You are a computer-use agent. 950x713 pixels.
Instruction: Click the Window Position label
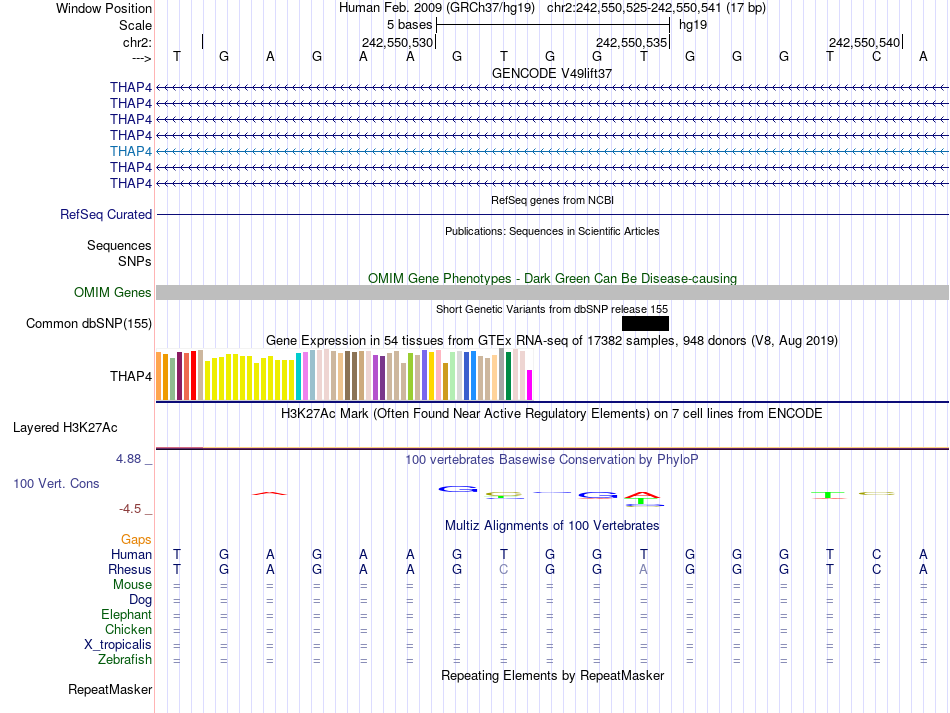click(104, 8)
